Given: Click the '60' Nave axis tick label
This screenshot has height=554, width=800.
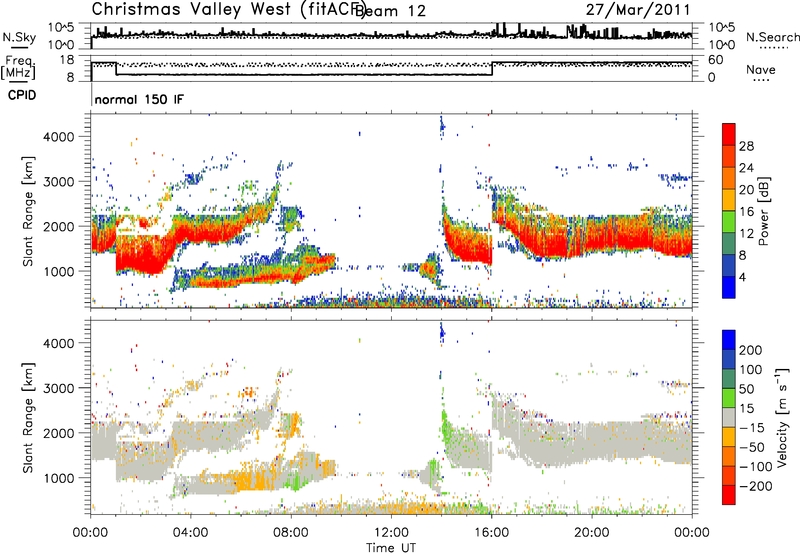Looking at the screenshot, I should tap(716, 60).
